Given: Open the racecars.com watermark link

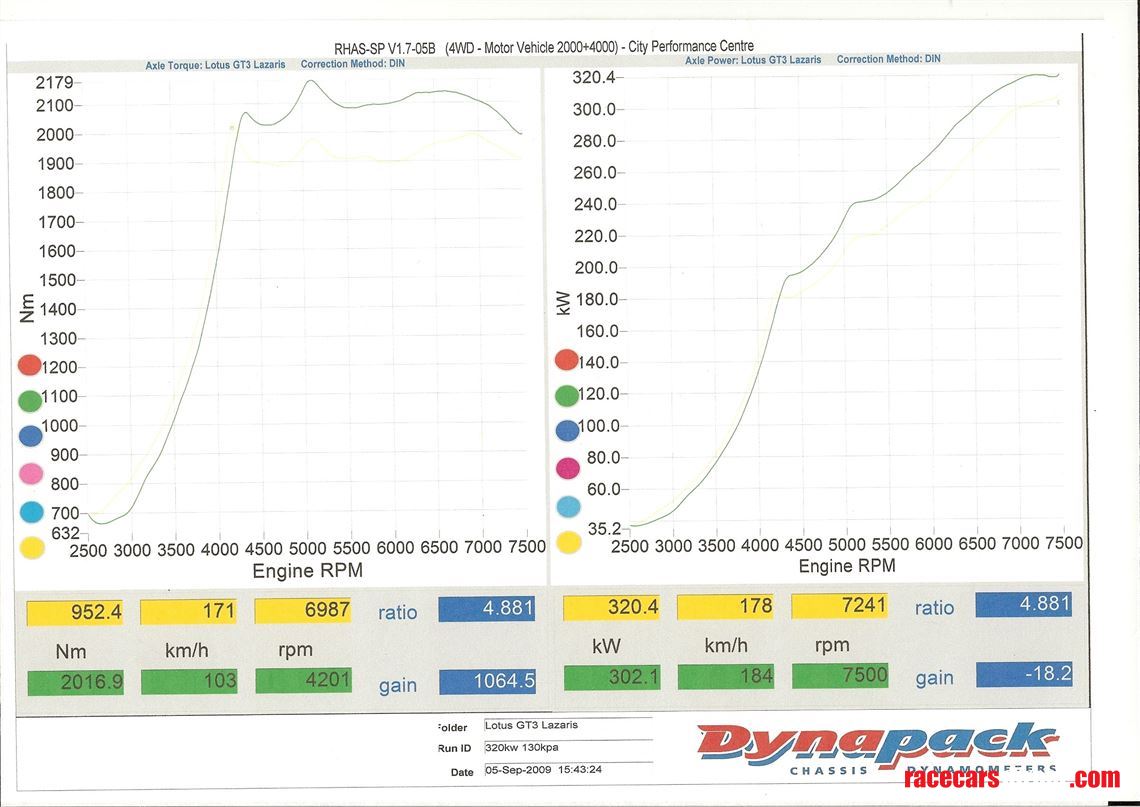Looking at the screenshot, I should coord(1010,779).
